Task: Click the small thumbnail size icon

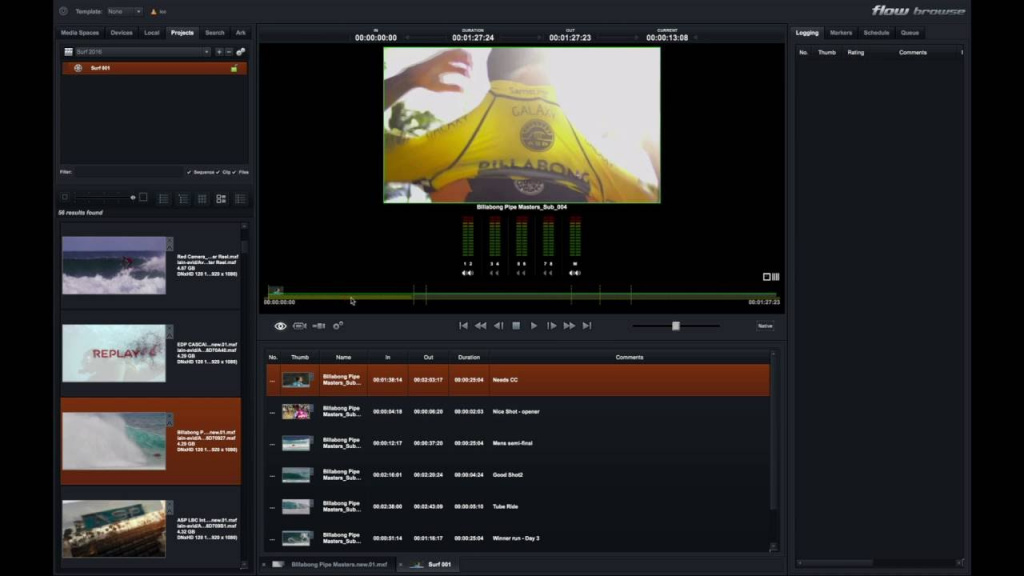Action: point(65,197)
